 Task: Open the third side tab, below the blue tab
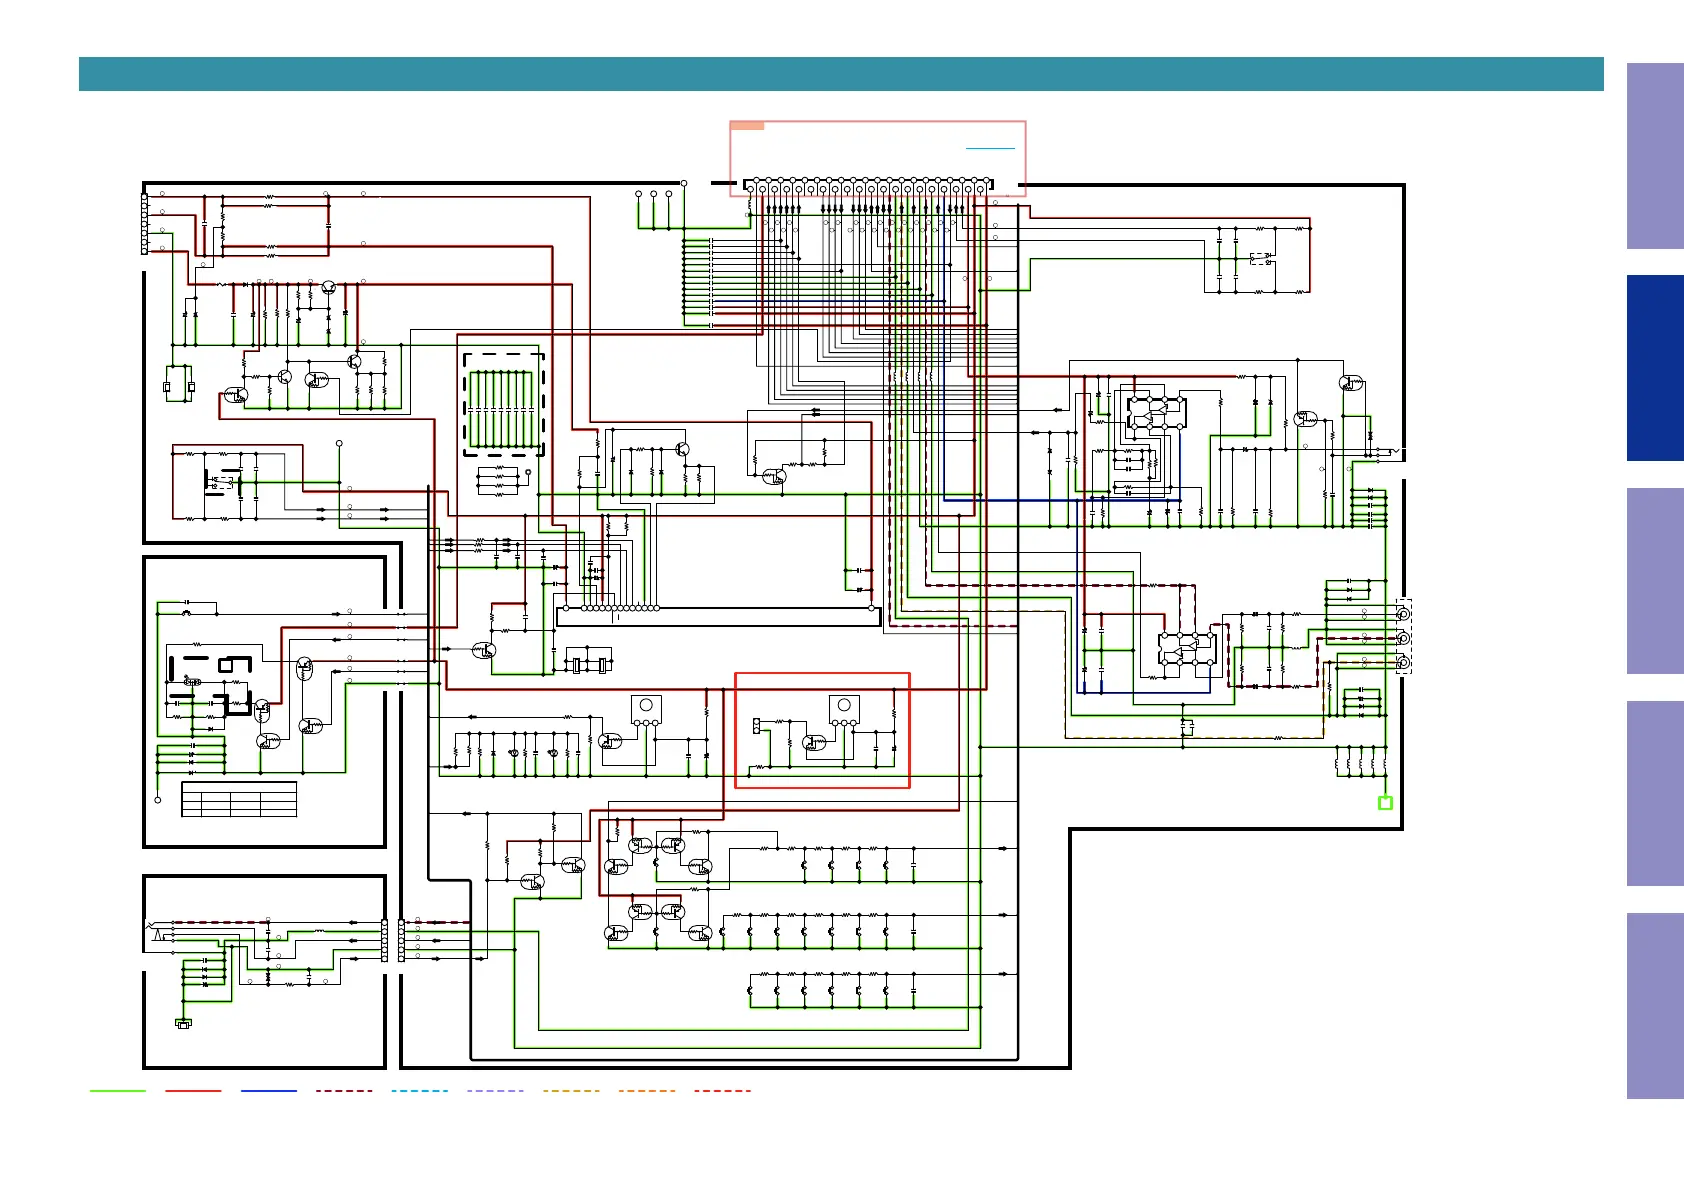point(1655,581)
